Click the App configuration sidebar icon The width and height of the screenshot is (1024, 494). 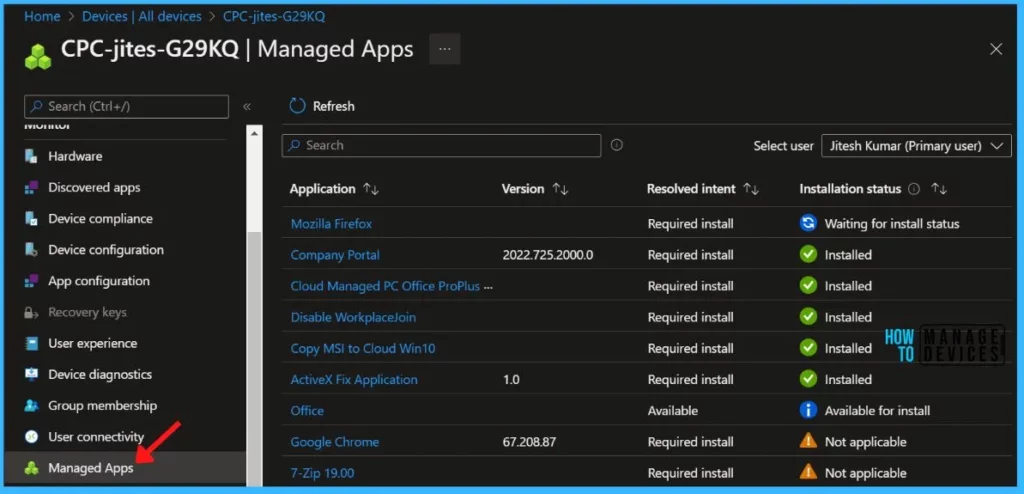click(x=31, y=281)
